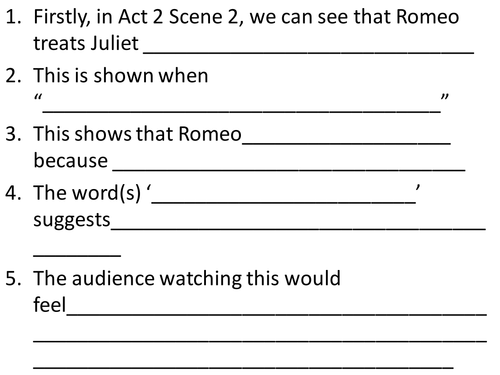
Task: Click the short blank line below 'suggests'
Action: pos(77,256)
